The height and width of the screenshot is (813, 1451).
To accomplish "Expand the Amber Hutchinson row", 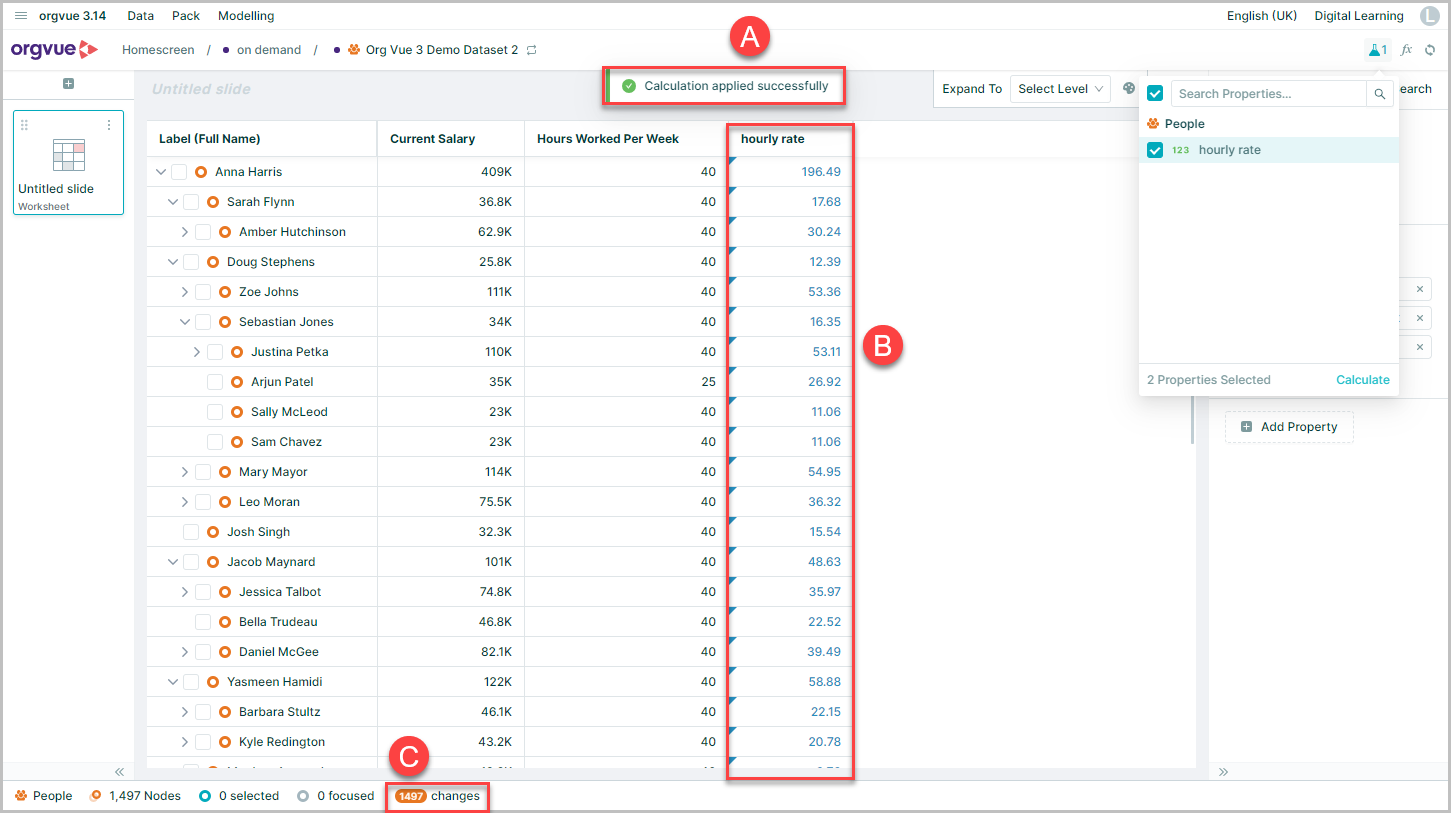I will [x=184, y=232].
